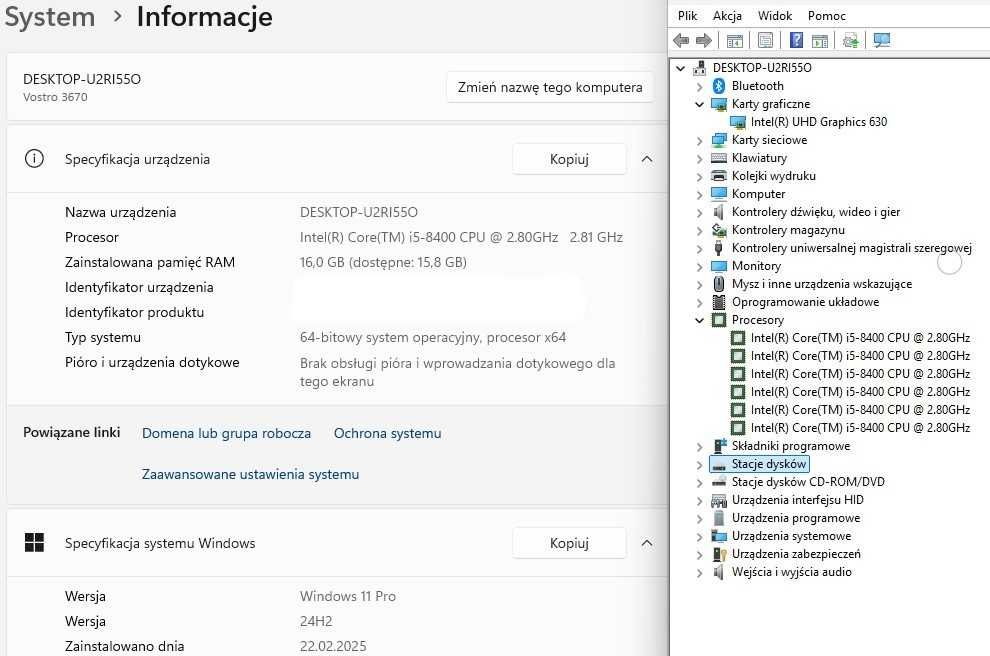
Task: Collapse the Karty graficzne tree branch
Action: pos(699,104)
